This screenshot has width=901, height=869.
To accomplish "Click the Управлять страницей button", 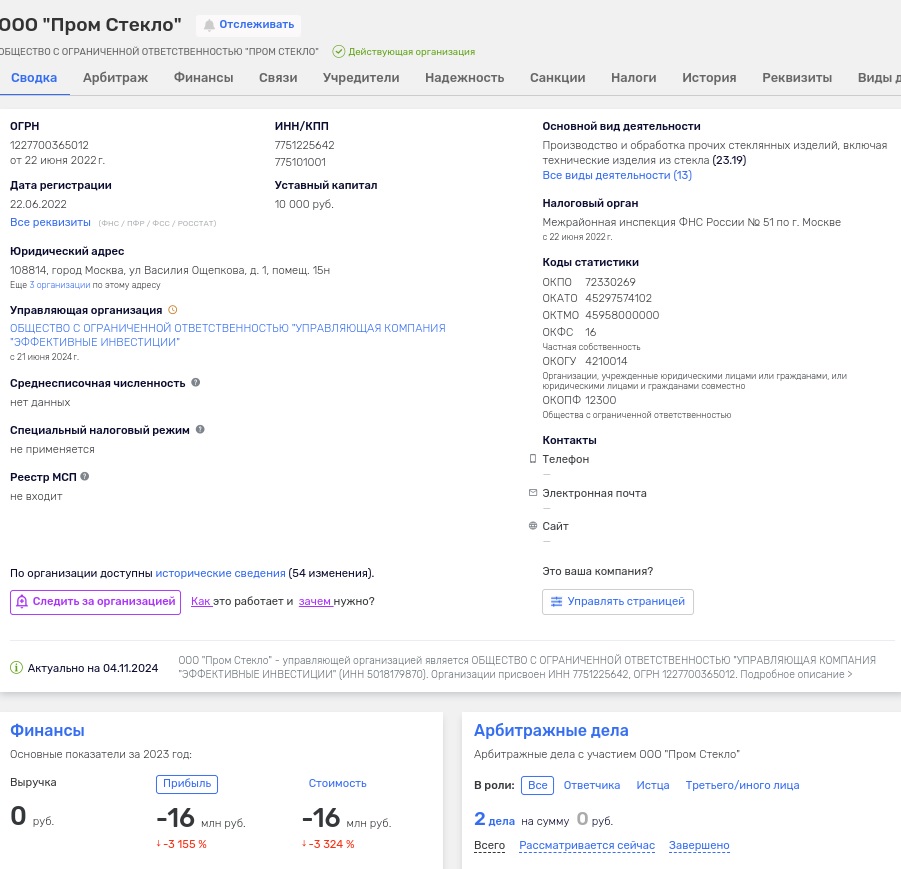I will click(618, 602).
